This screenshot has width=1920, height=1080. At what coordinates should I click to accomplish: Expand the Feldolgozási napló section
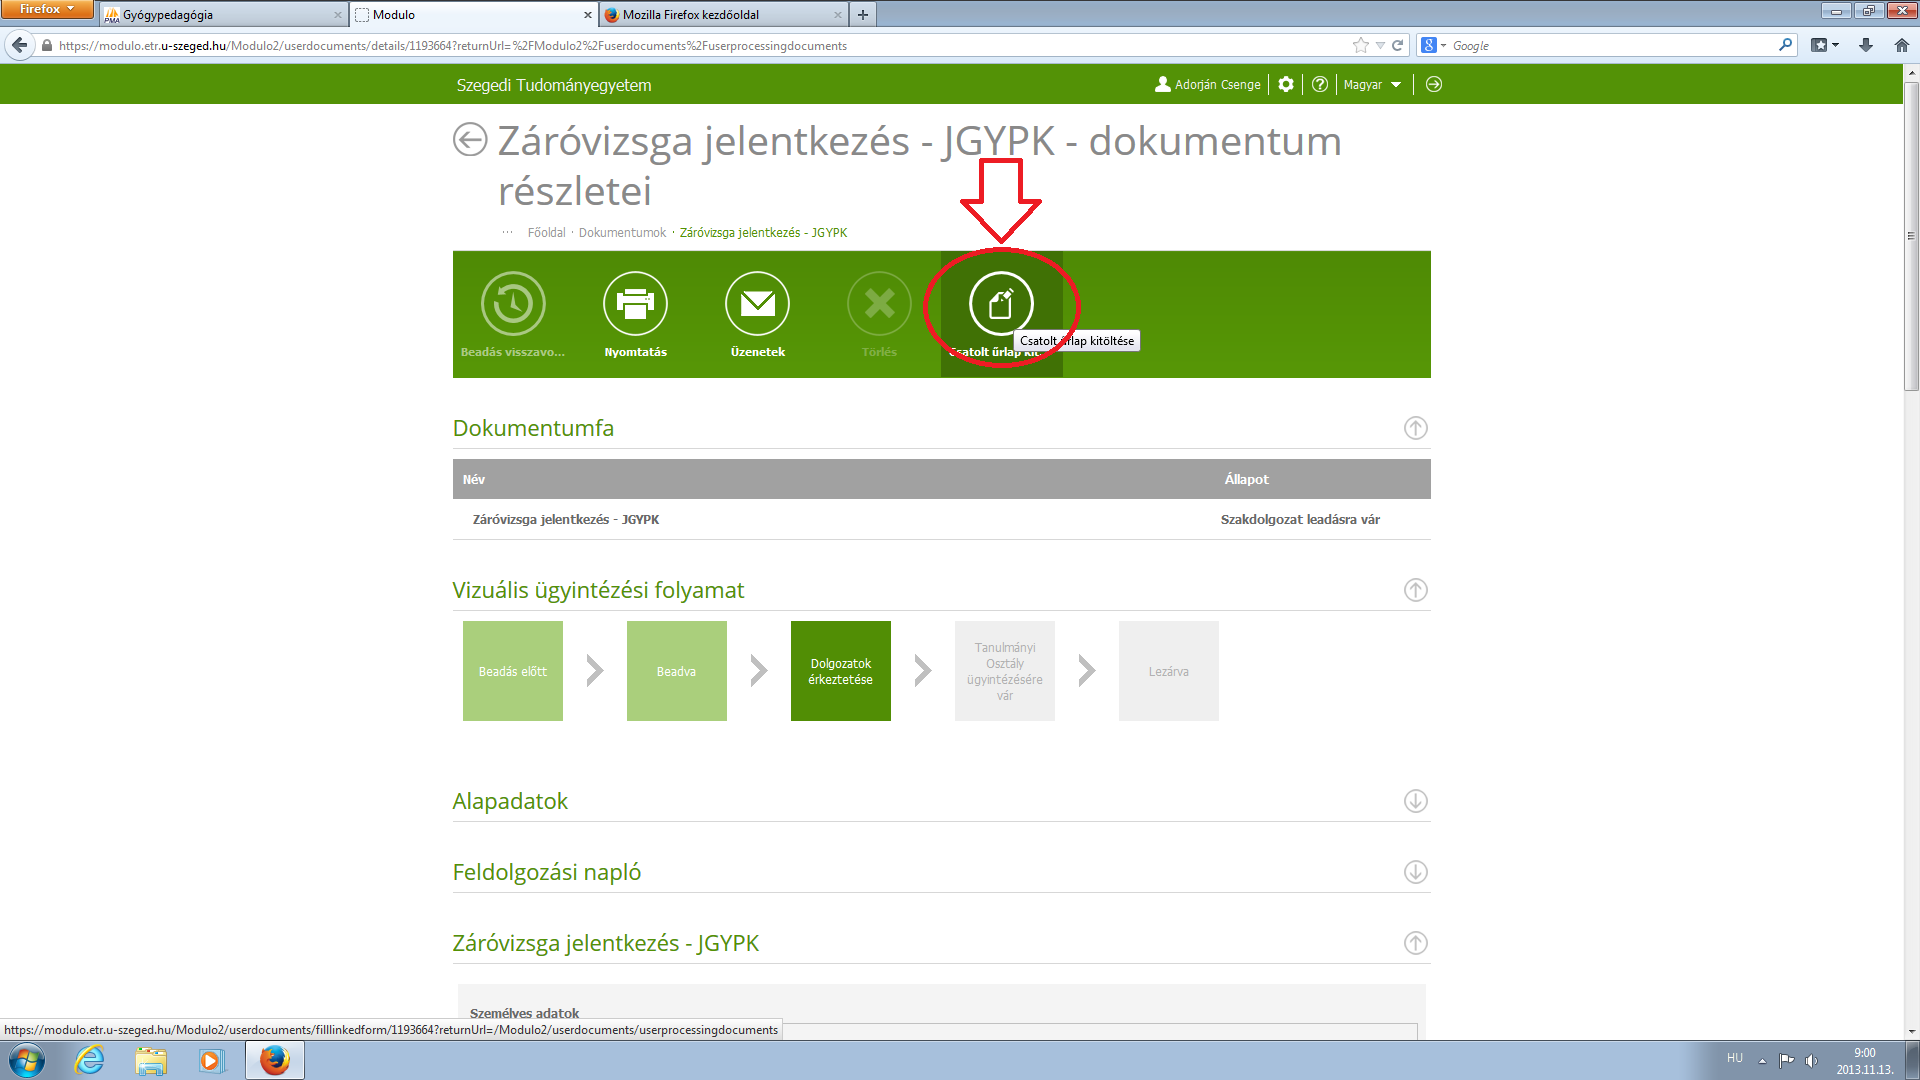[1415, 872]
